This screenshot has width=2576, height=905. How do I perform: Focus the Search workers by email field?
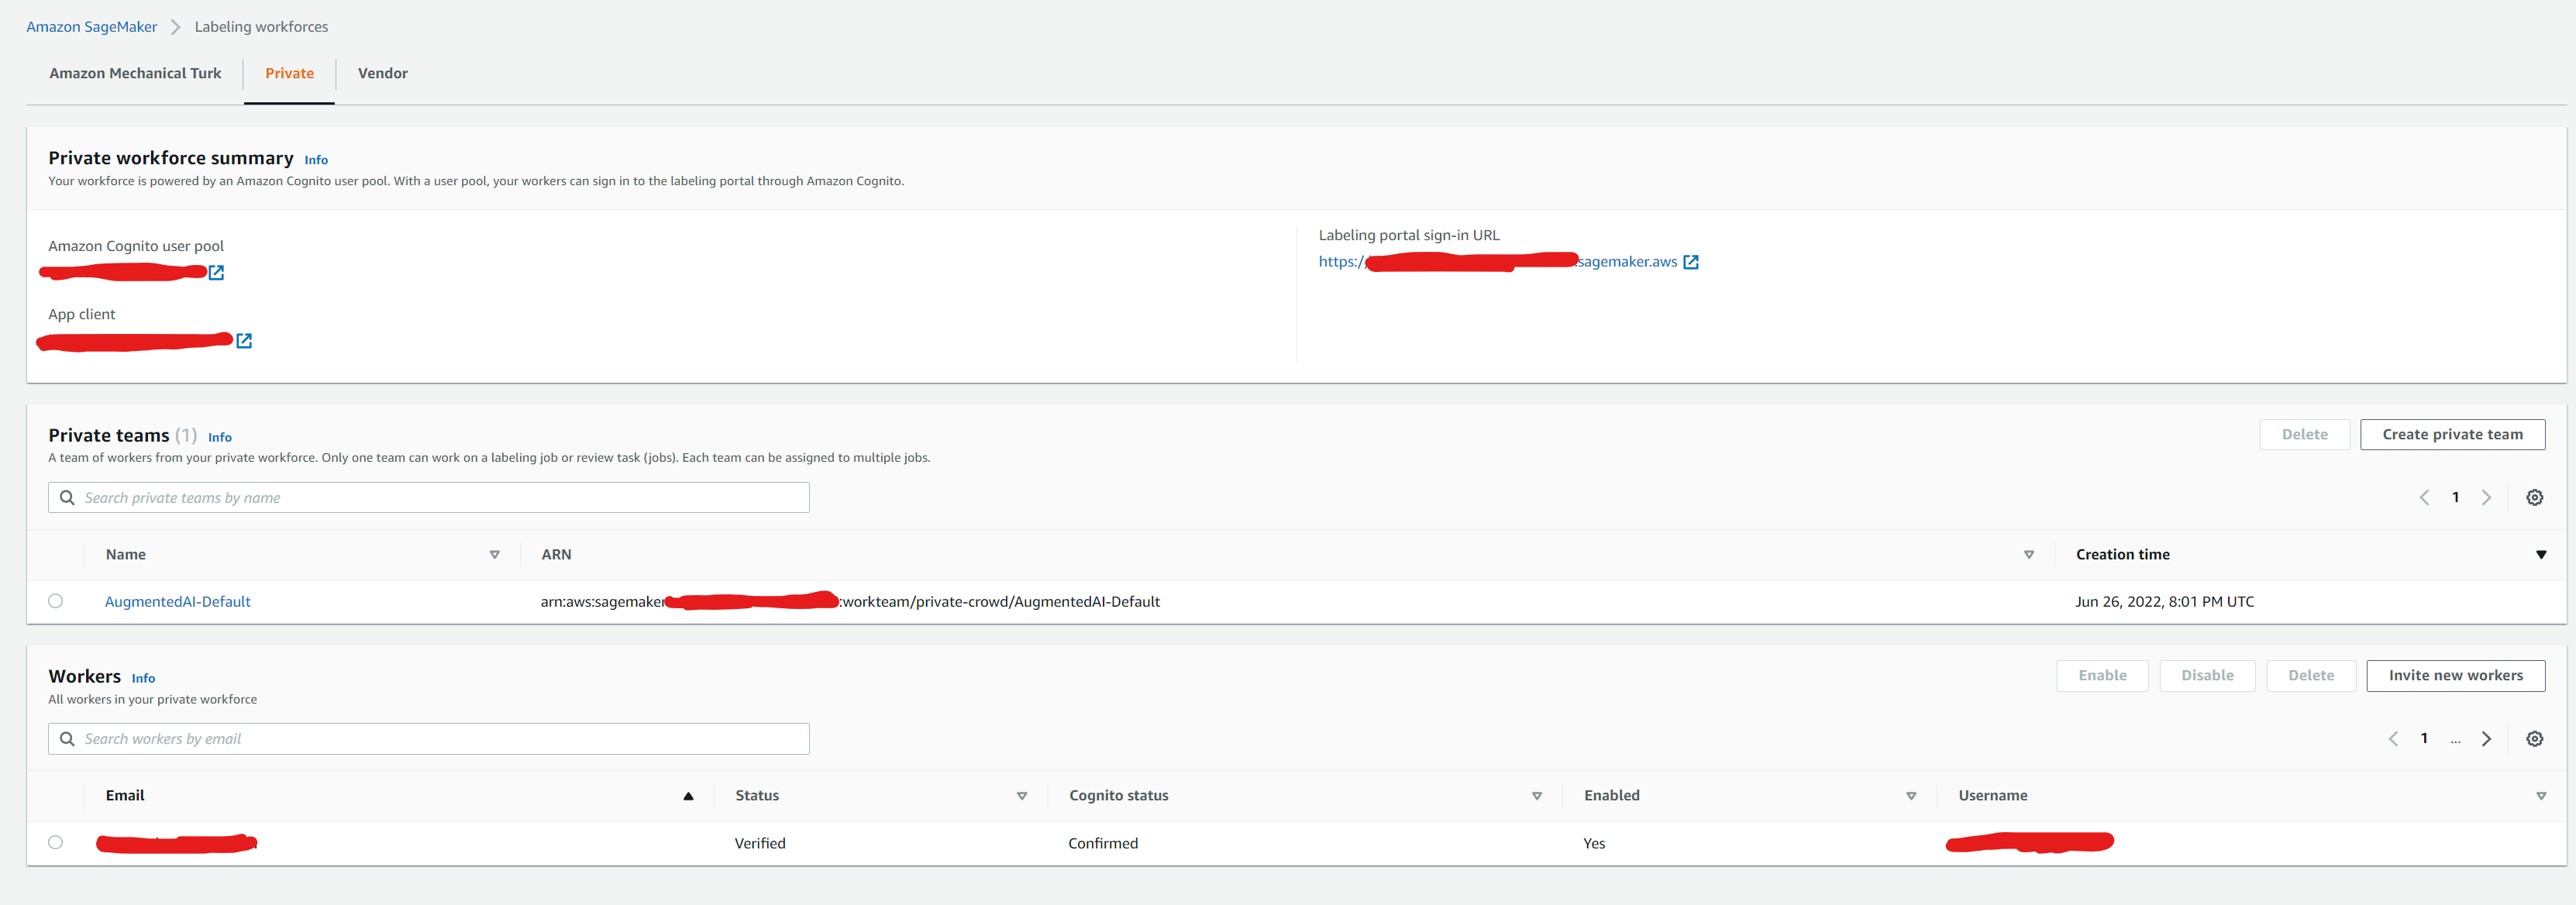[430, 739]
